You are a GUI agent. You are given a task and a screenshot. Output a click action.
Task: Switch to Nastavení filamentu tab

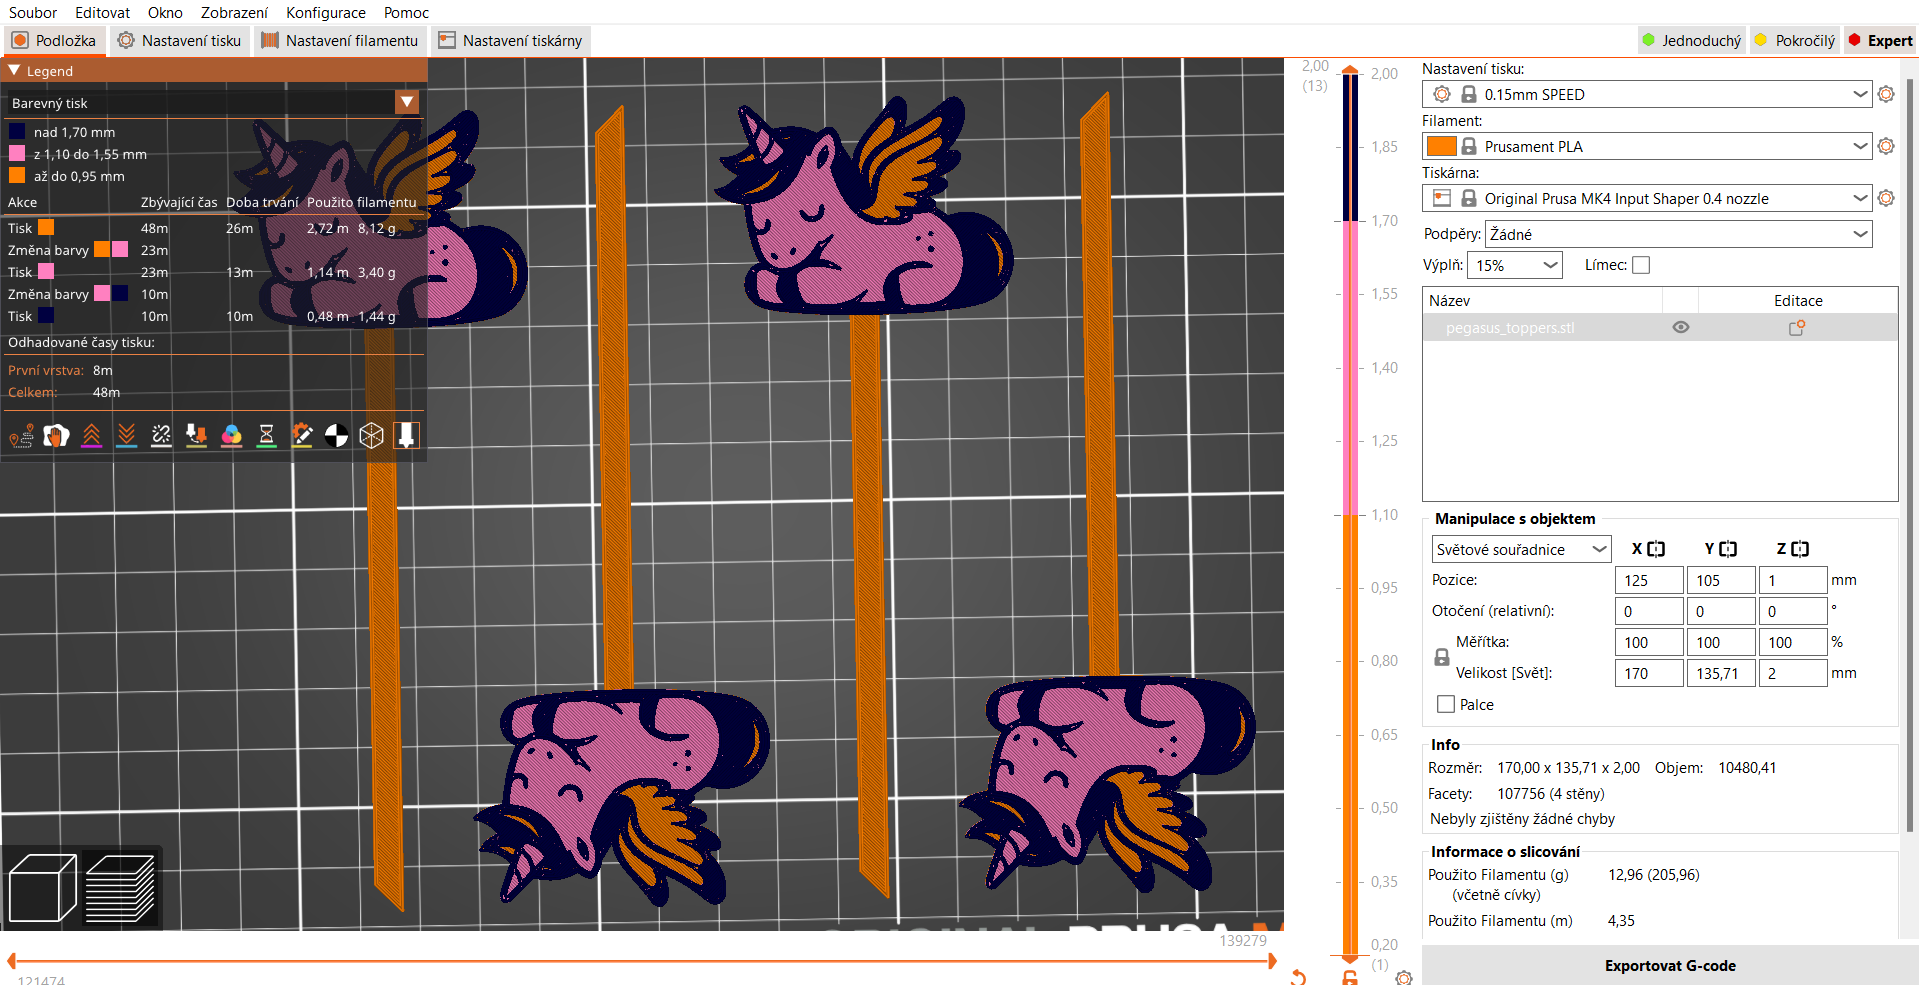tap(340, 41)
